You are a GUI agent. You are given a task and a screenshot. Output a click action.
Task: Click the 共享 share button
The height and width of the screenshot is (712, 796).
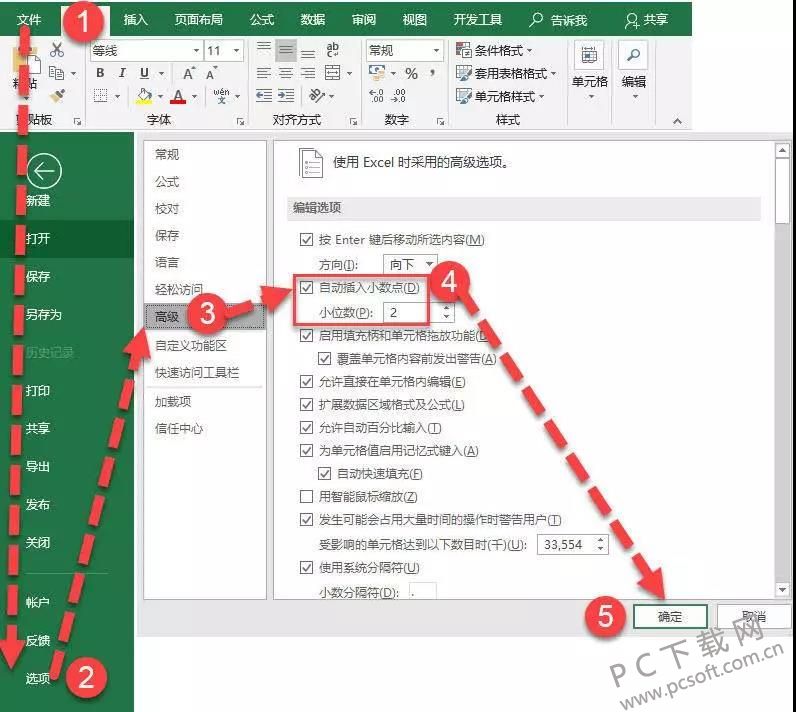click(646, 20)
